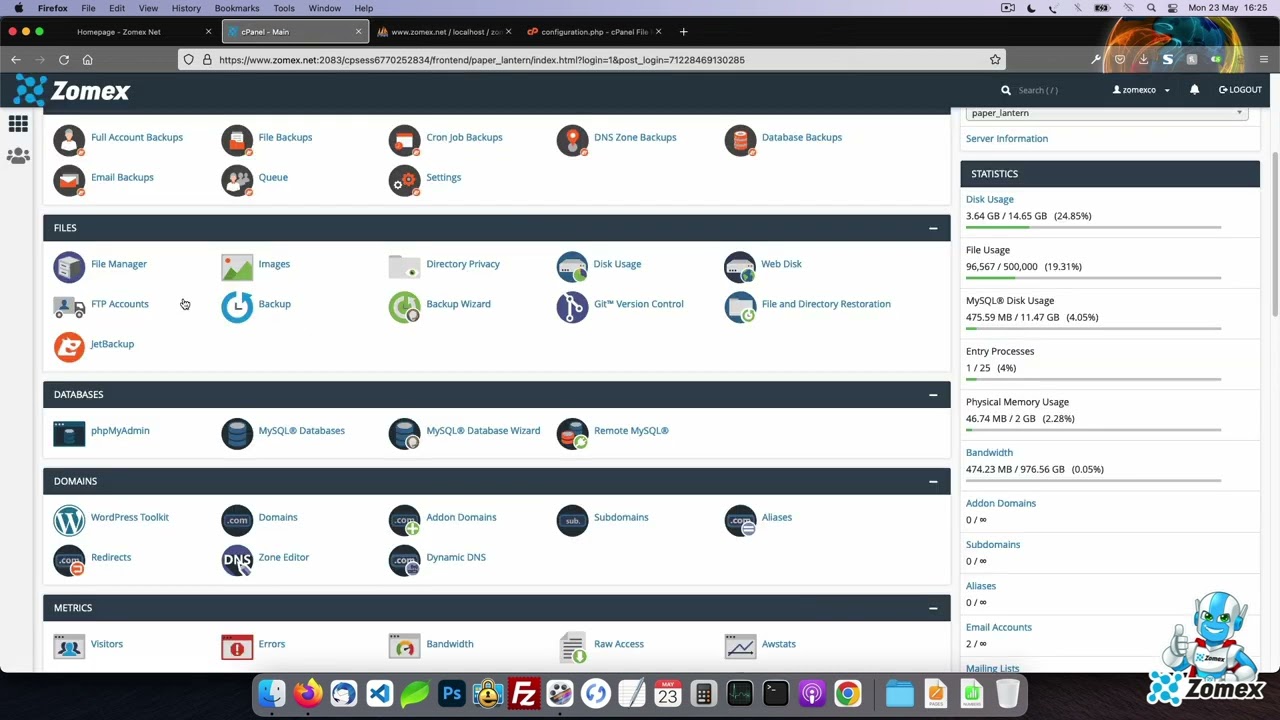Click the Dynamic DNS icon
This screenshot has width=1280, height=720.
point(404,561)
